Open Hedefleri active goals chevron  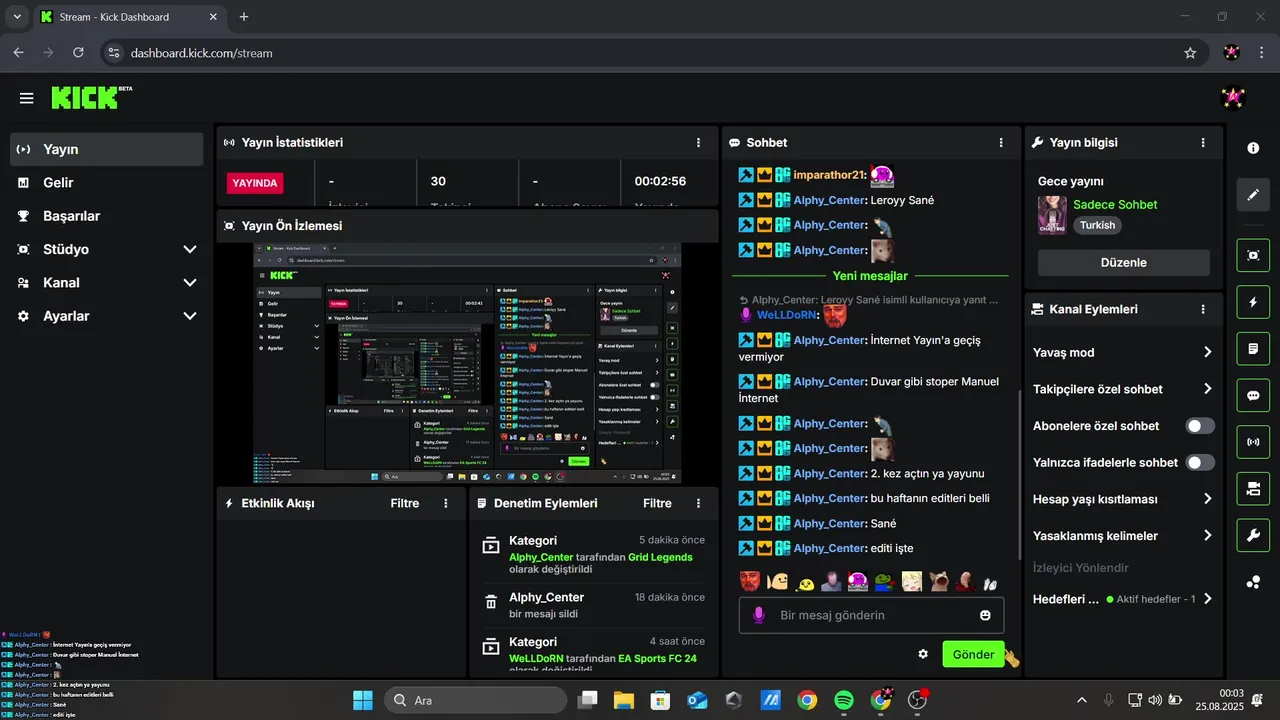click(x=1208, y=599)
